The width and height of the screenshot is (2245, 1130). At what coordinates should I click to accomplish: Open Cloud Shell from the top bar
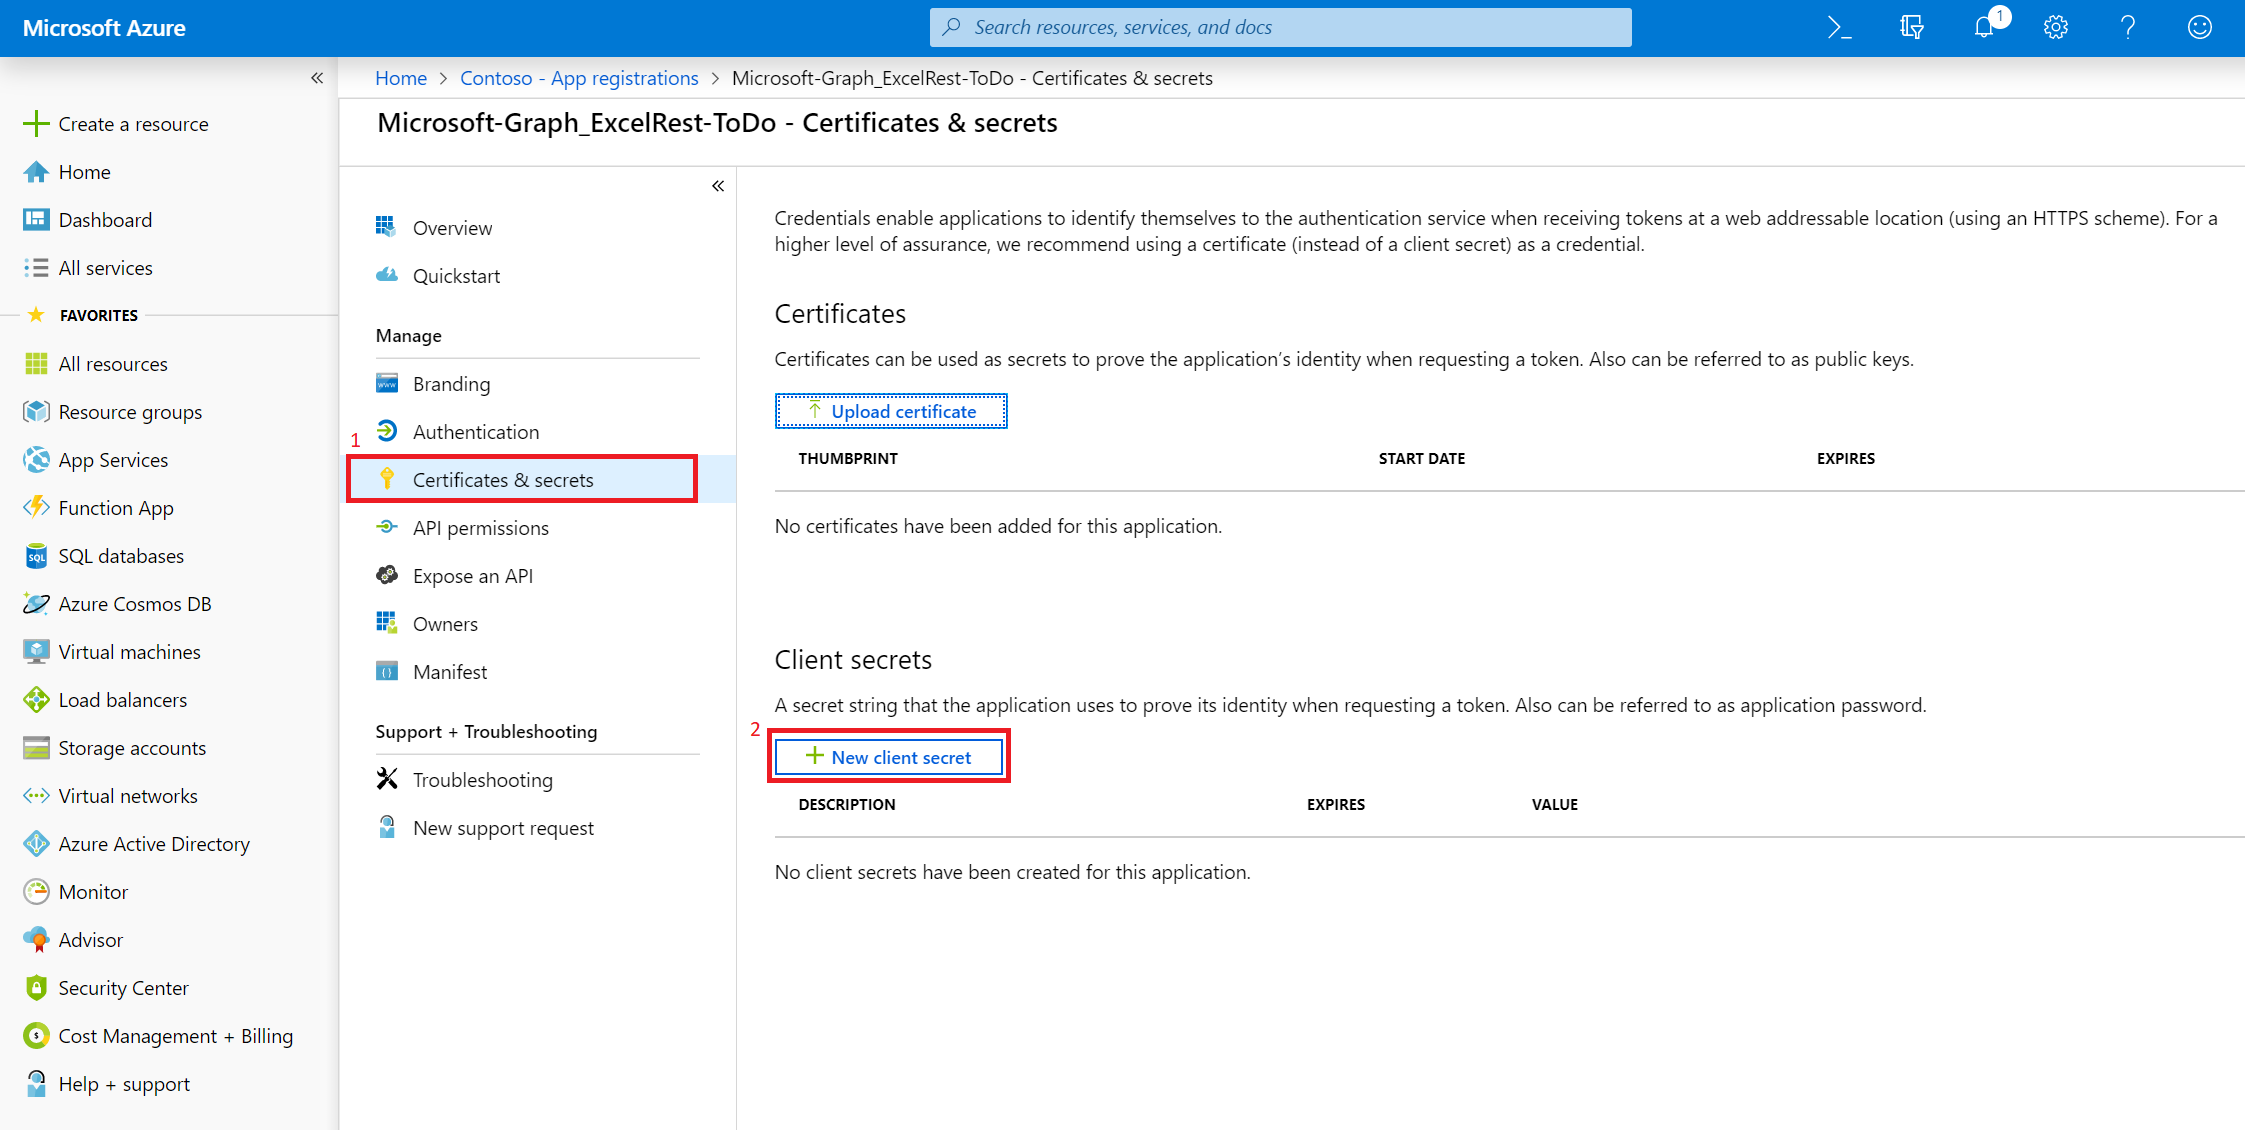click(x=1839, y=27)
